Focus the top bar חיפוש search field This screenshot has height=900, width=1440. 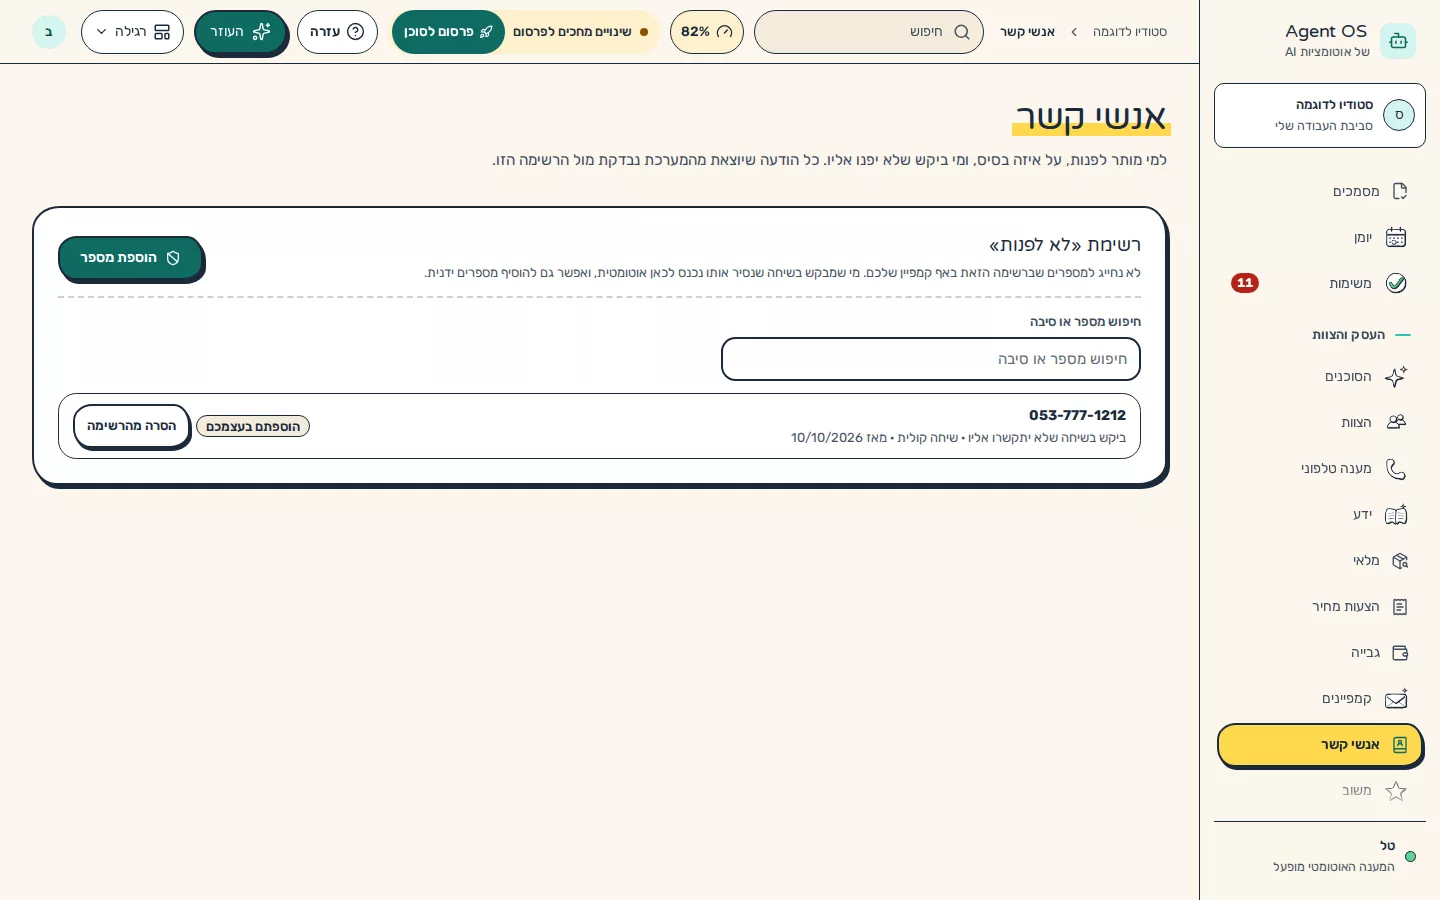coord(869,32)
